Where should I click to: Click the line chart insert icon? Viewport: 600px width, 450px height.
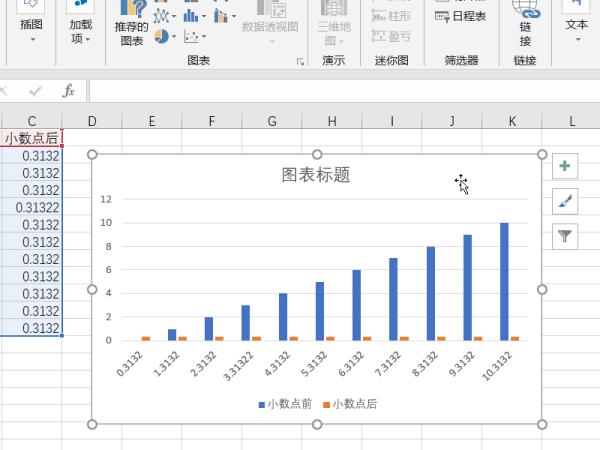161,16
